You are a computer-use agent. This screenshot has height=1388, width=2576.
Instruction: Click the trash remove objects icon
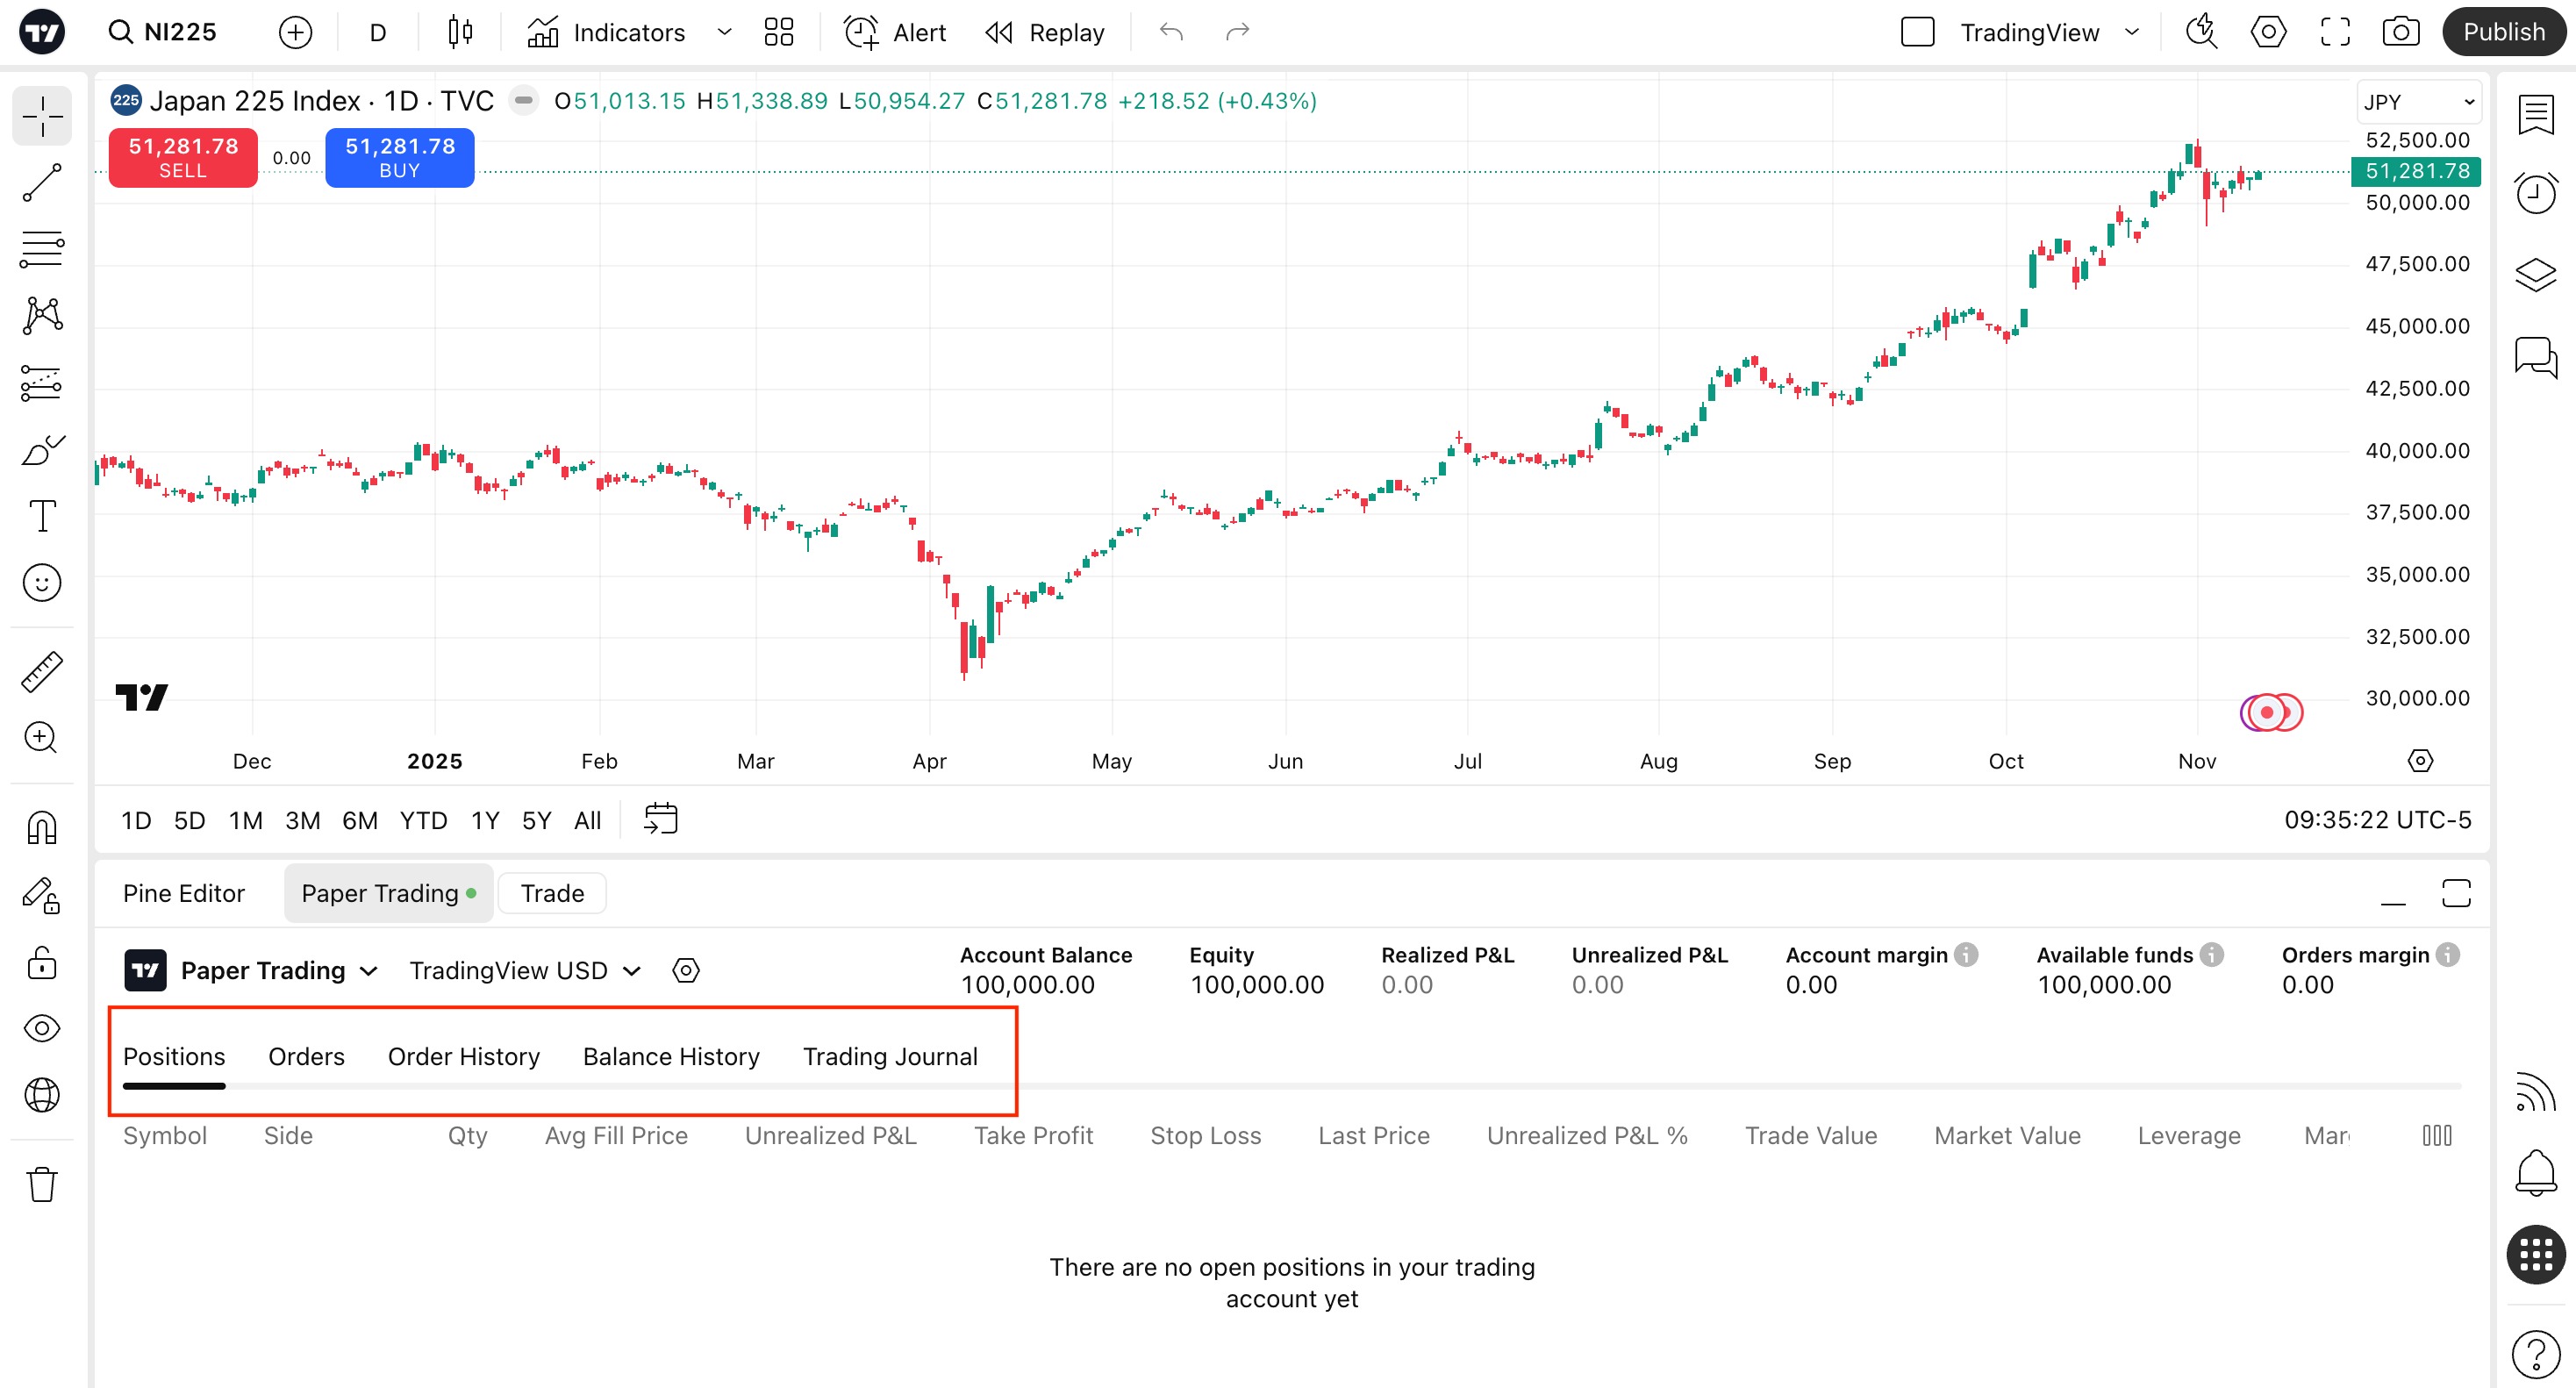42,1184
